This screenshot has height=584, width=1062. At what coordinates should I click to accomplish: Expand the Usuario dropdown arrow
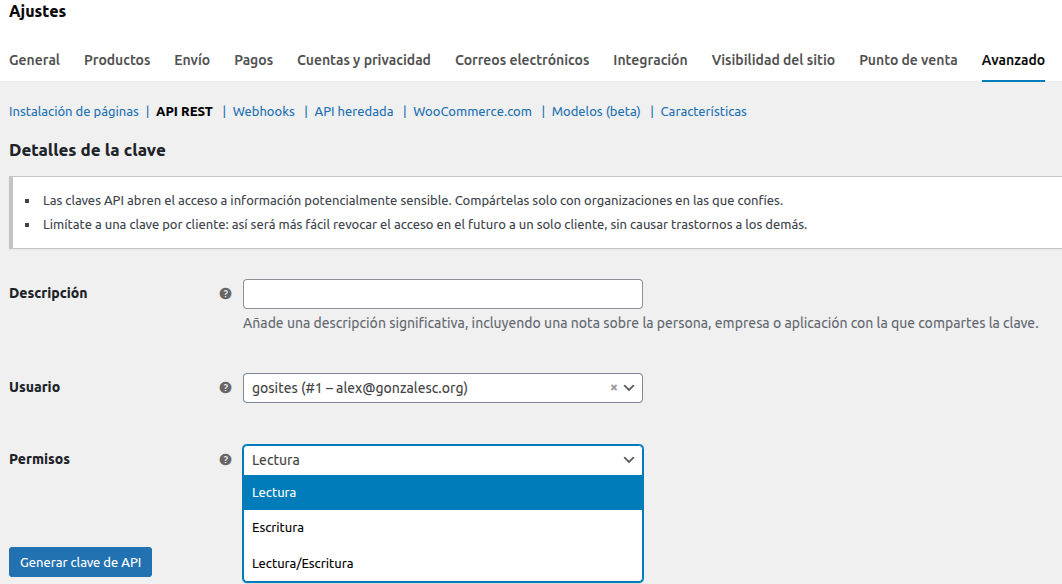[x=629, y=388]
